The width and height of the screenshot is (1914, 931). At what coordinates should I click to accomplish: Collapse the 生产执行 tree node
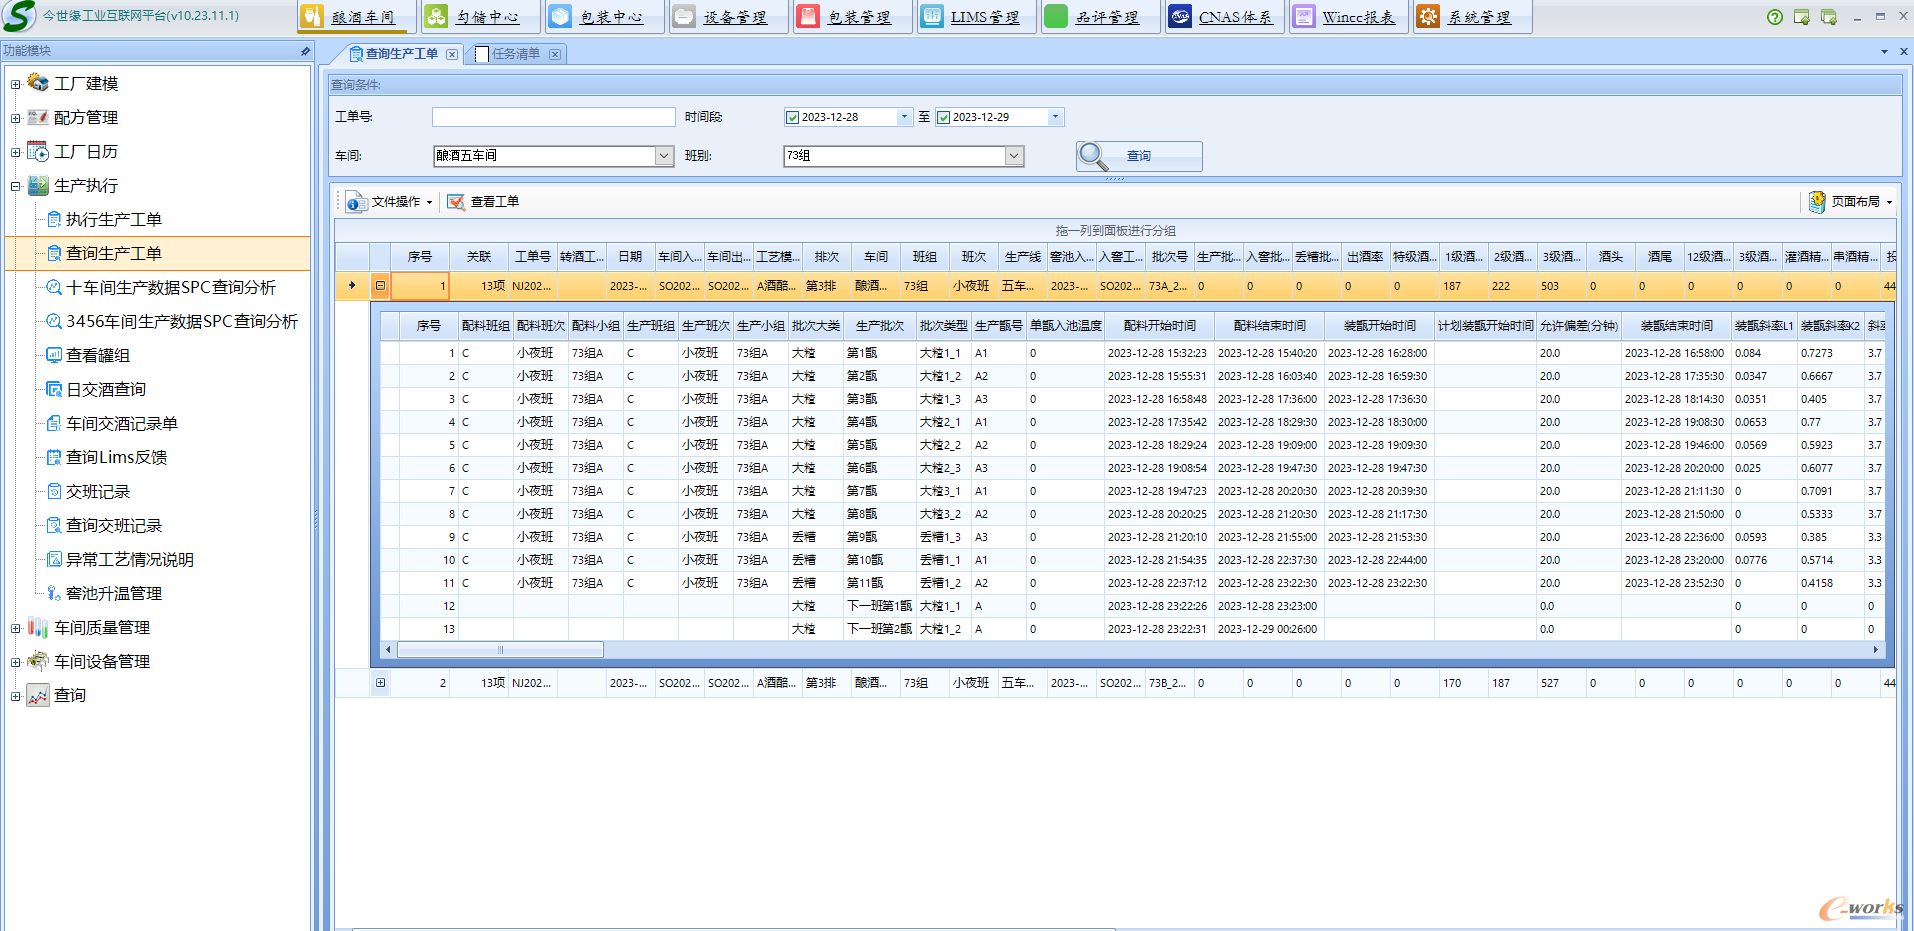[15, 187]
